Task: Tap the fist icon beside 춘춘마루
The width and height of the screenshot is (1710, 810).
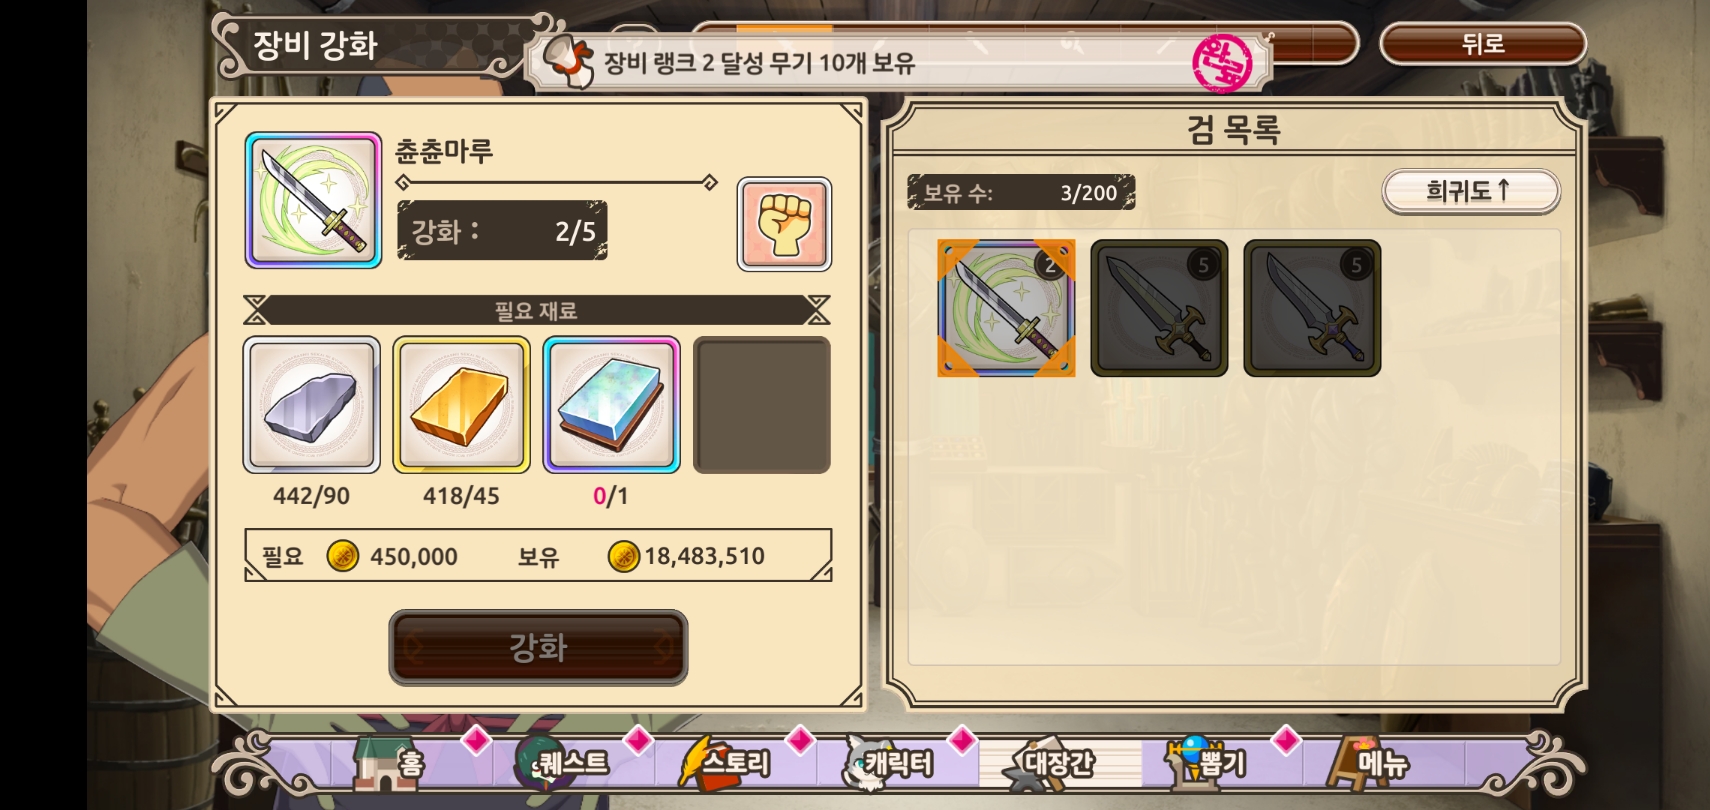Action: [x=784, y=224]
